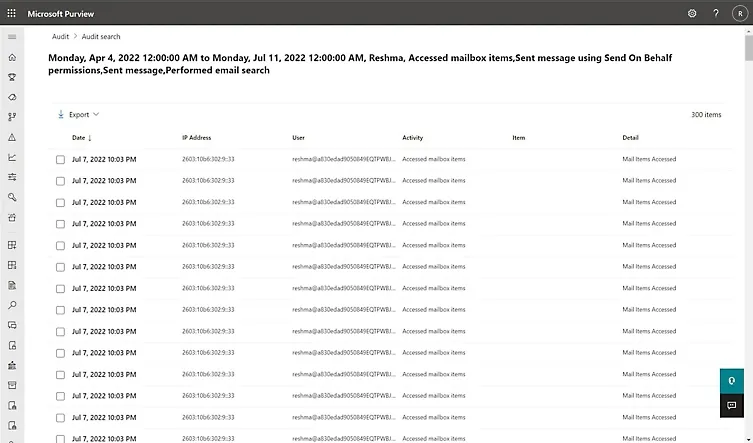Click the teal floating help assistant button
Screen dimensions: 753x443
pos(731,381)
